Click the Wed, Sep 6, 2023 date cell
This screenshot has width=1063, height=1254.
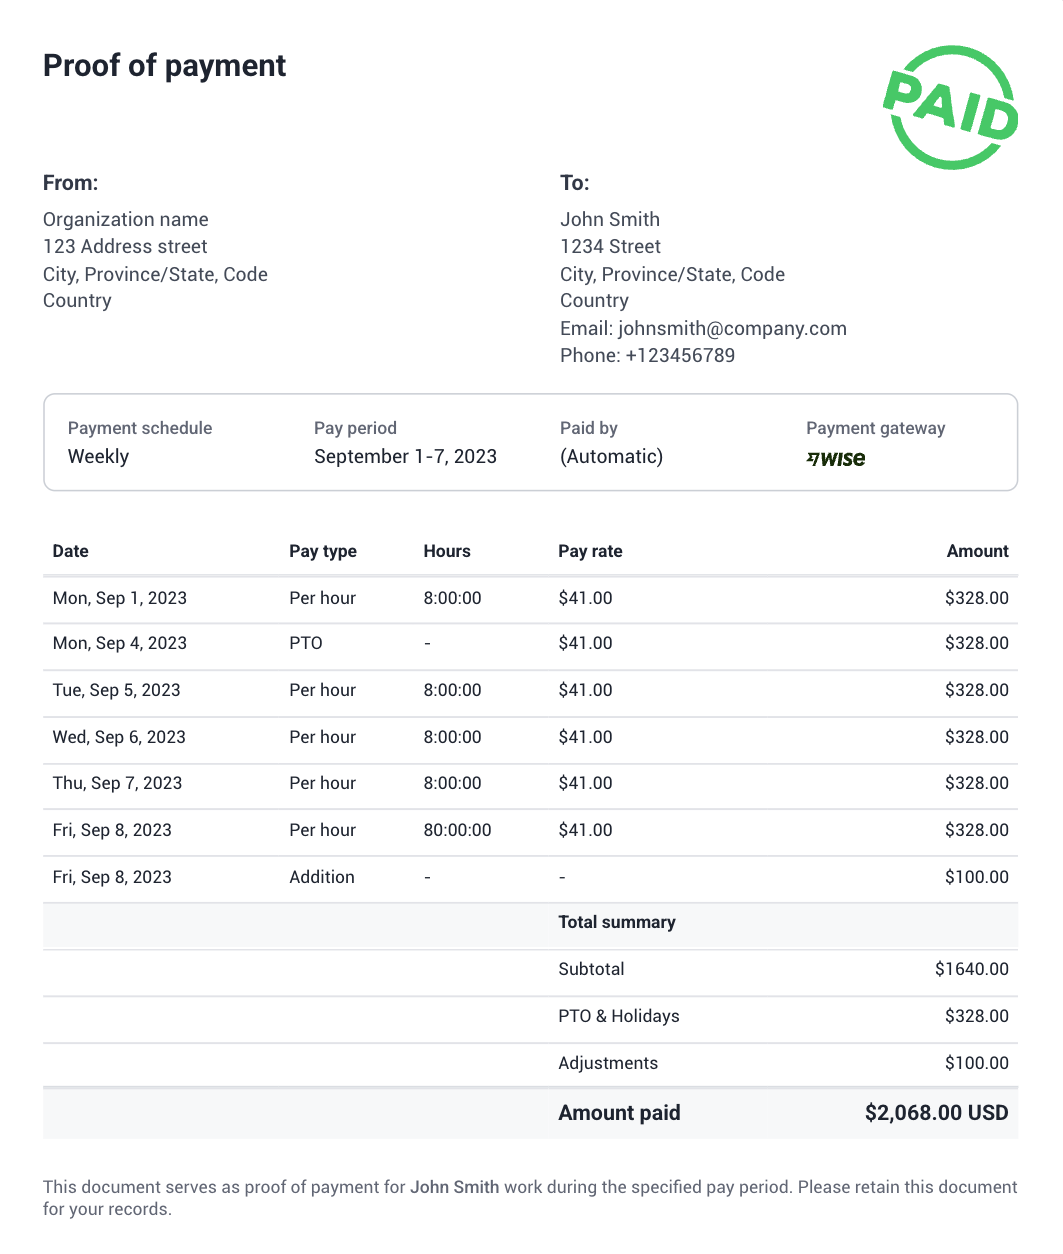click(119, 737)
